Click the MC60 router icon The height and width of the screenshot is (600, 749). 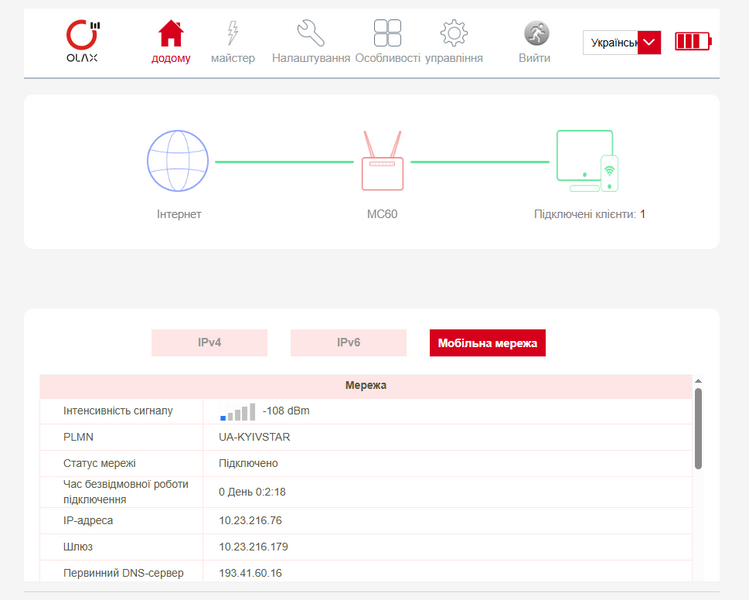[382, 161]
